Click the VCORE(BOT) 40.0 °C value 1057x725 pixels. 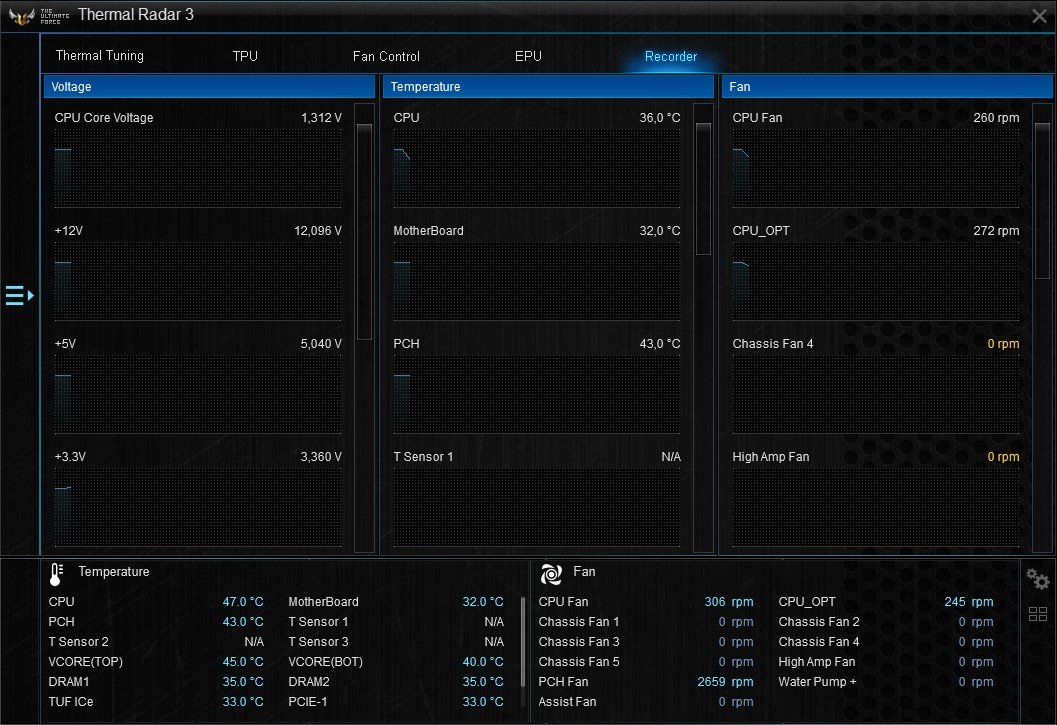483,662
